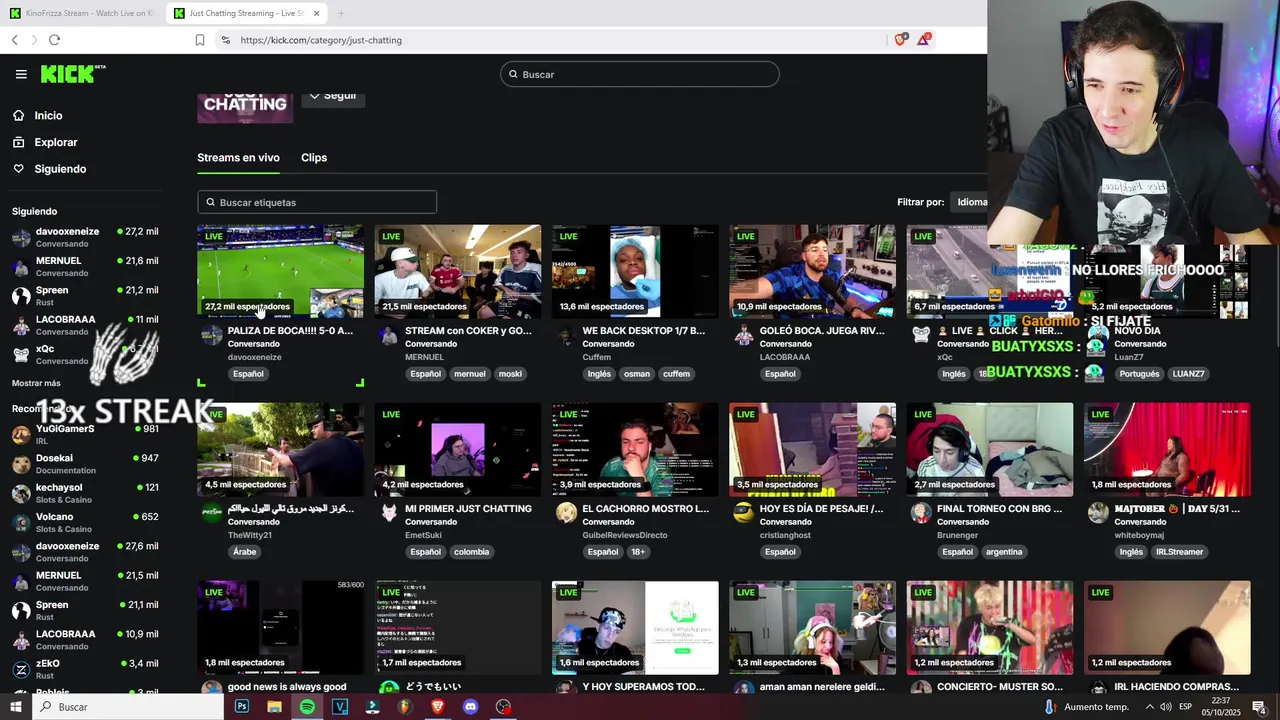The image size is (1280, 720).
Task: Open the Idioma filter dropdown
Action: pos(969,202)
